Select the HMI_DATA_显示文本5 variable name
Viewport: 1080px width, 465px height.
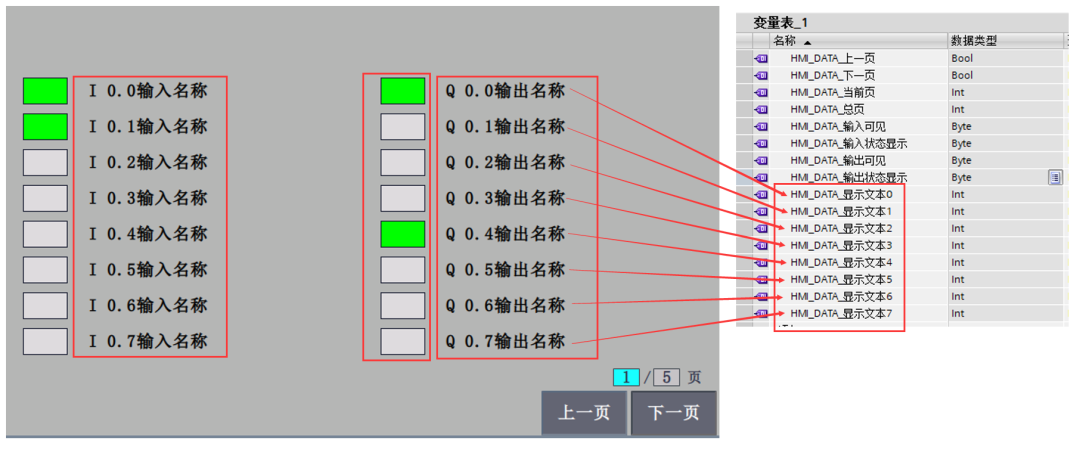pos(842,280)
